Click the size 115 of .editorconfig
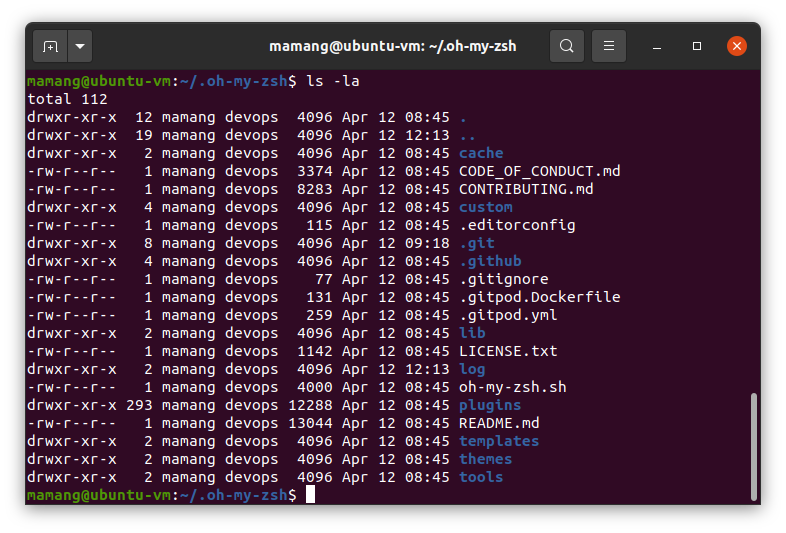The image size is (786, 533). tap(319, 225)
